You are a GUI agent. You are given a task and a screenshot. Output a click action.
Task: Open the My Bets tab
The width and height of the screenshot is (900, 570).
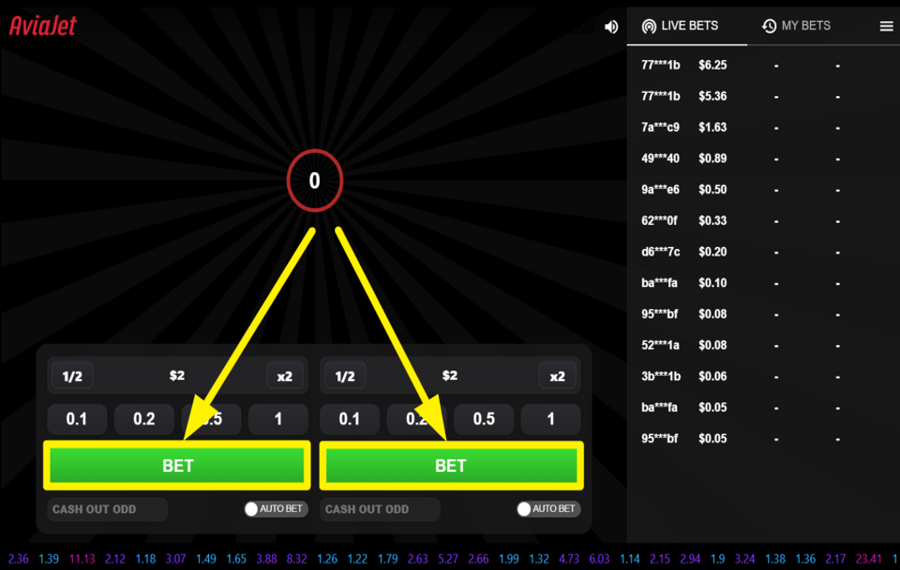click(796, 25)
